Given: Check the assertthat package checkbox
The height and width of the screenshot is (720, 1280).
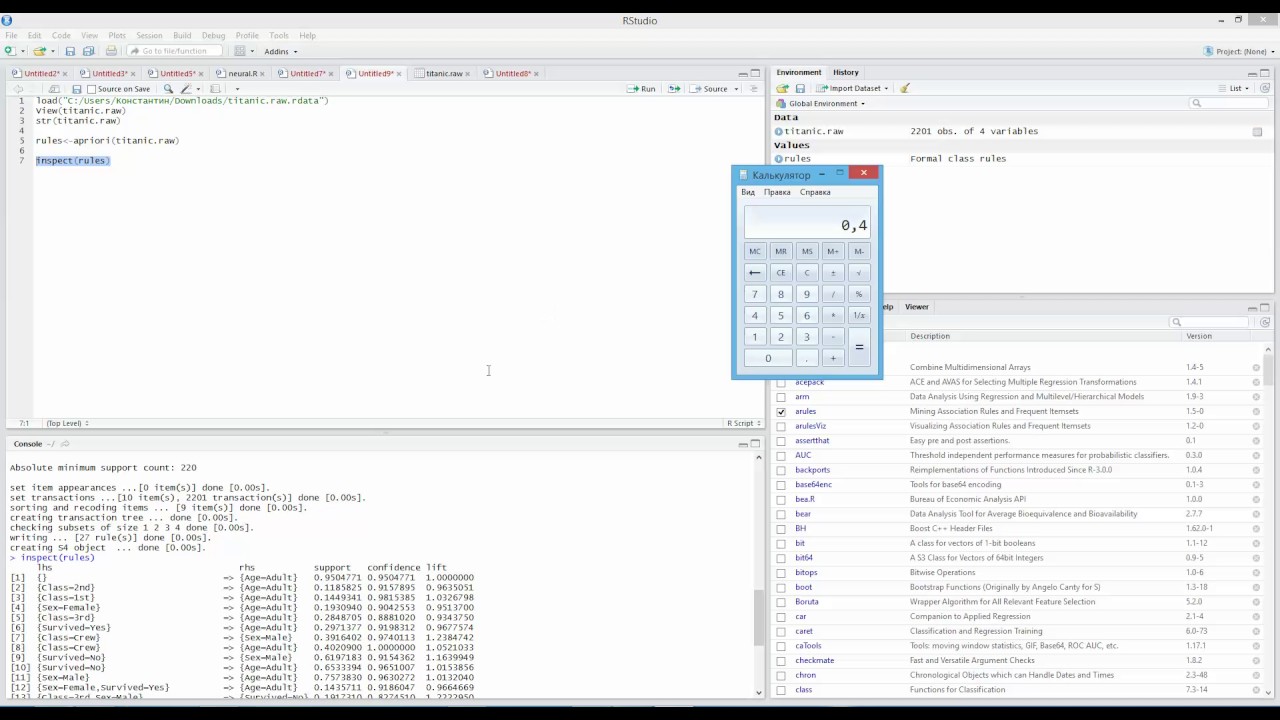Looking at the screenshot, I should [781, 441].
